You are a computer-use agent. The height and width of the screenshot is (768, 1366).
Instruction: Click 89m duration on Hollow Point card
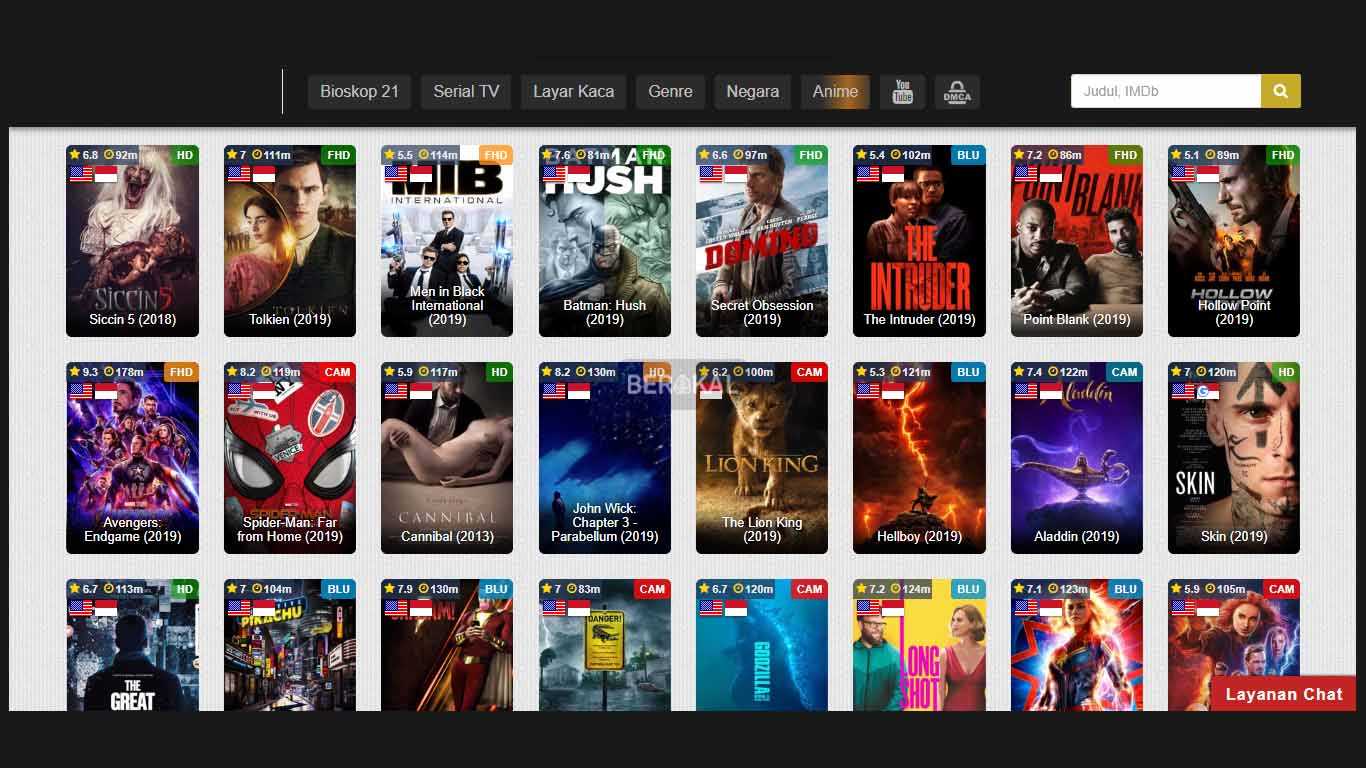coord(1222,155)
